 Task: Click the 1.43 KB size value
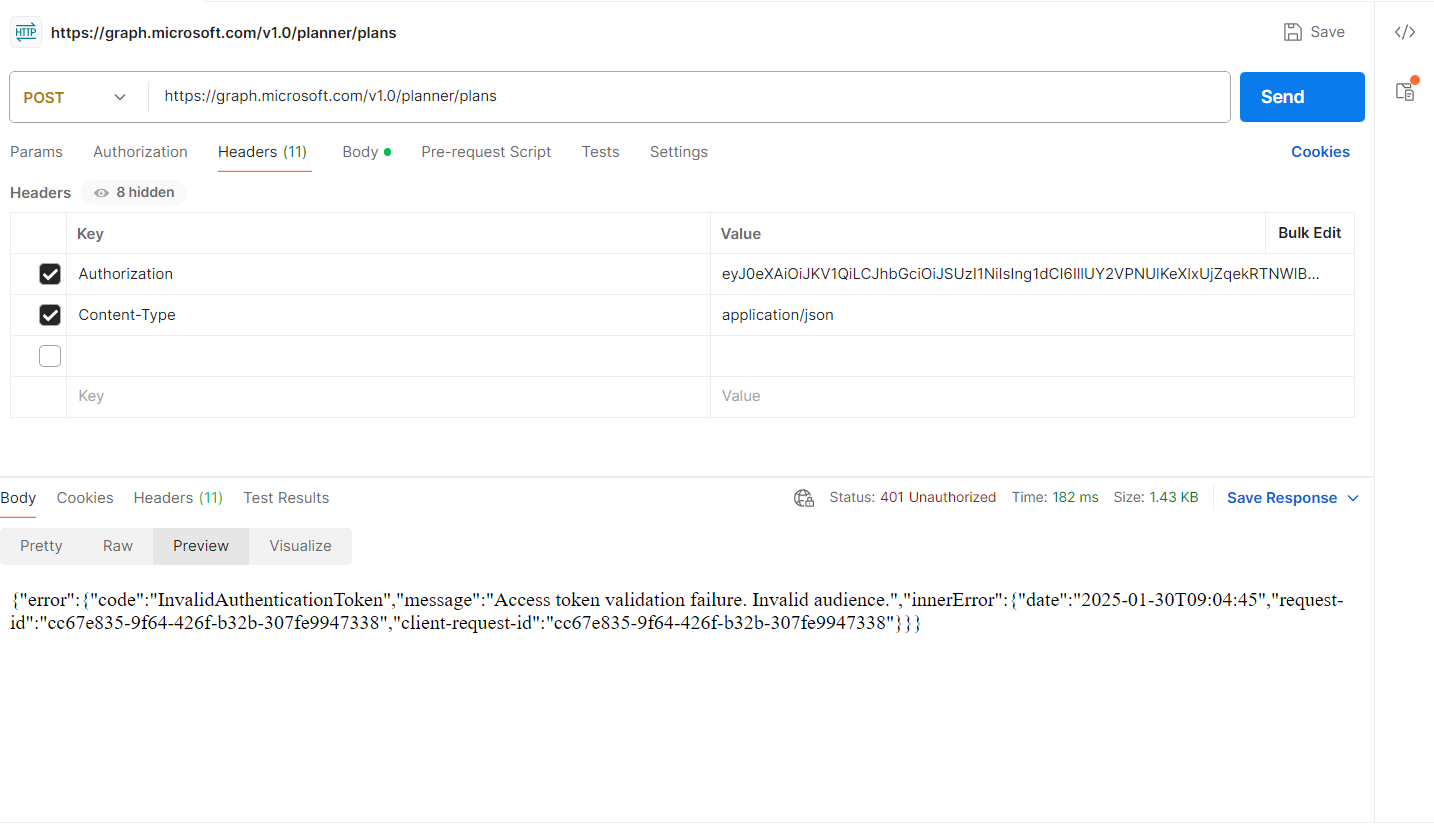(1174, 498)
